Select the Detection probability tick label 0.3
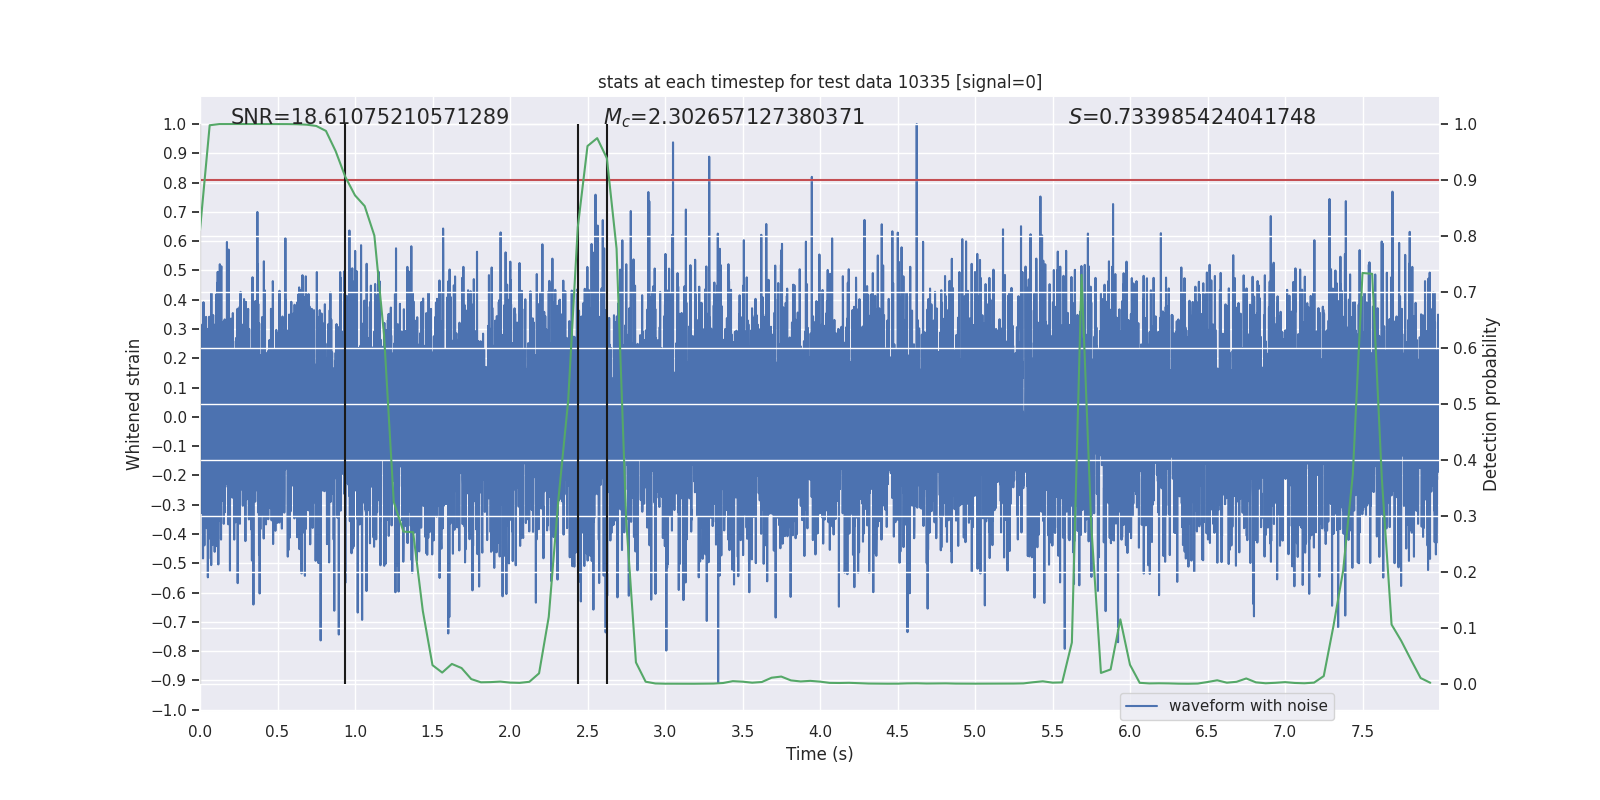This screenshot has width=1600, height=800. pyautogui.click(x=1465, y=517)
